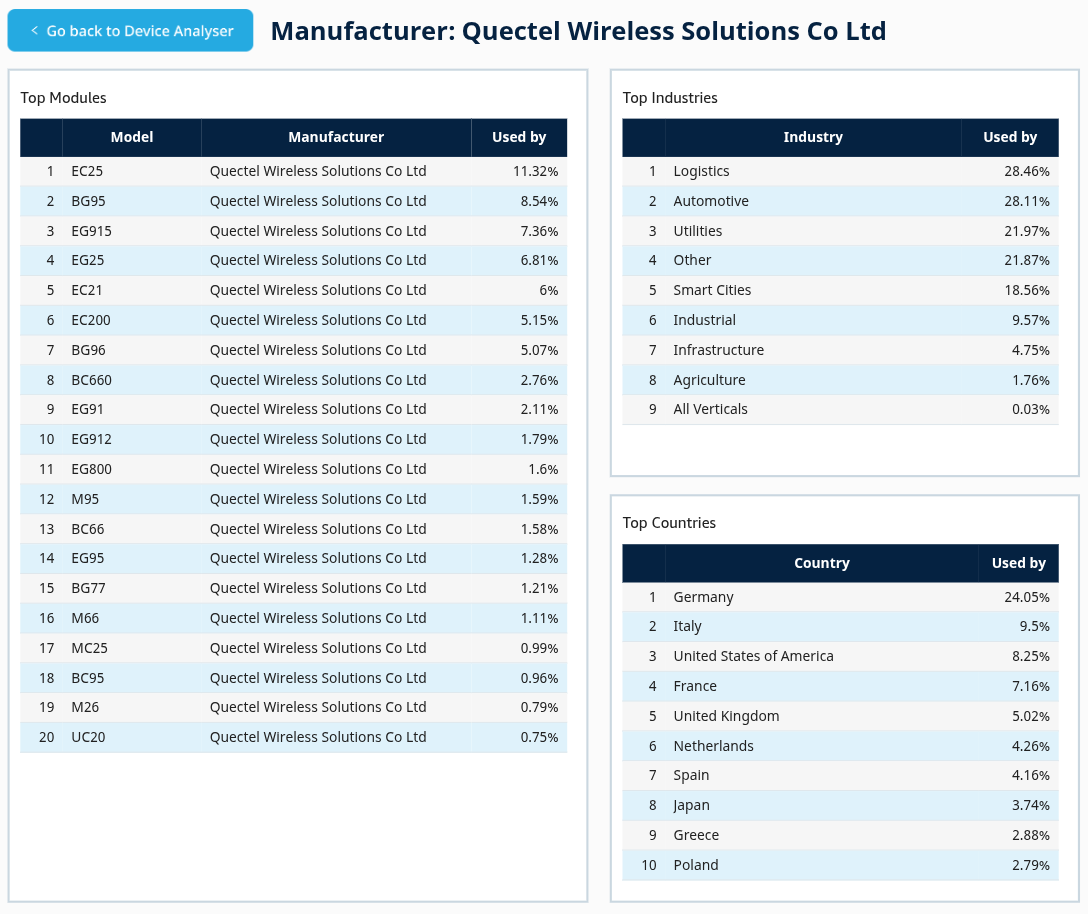Select the EC21 model cell
This screenshot has width=1088, height=914.
[x=132, y=290]
